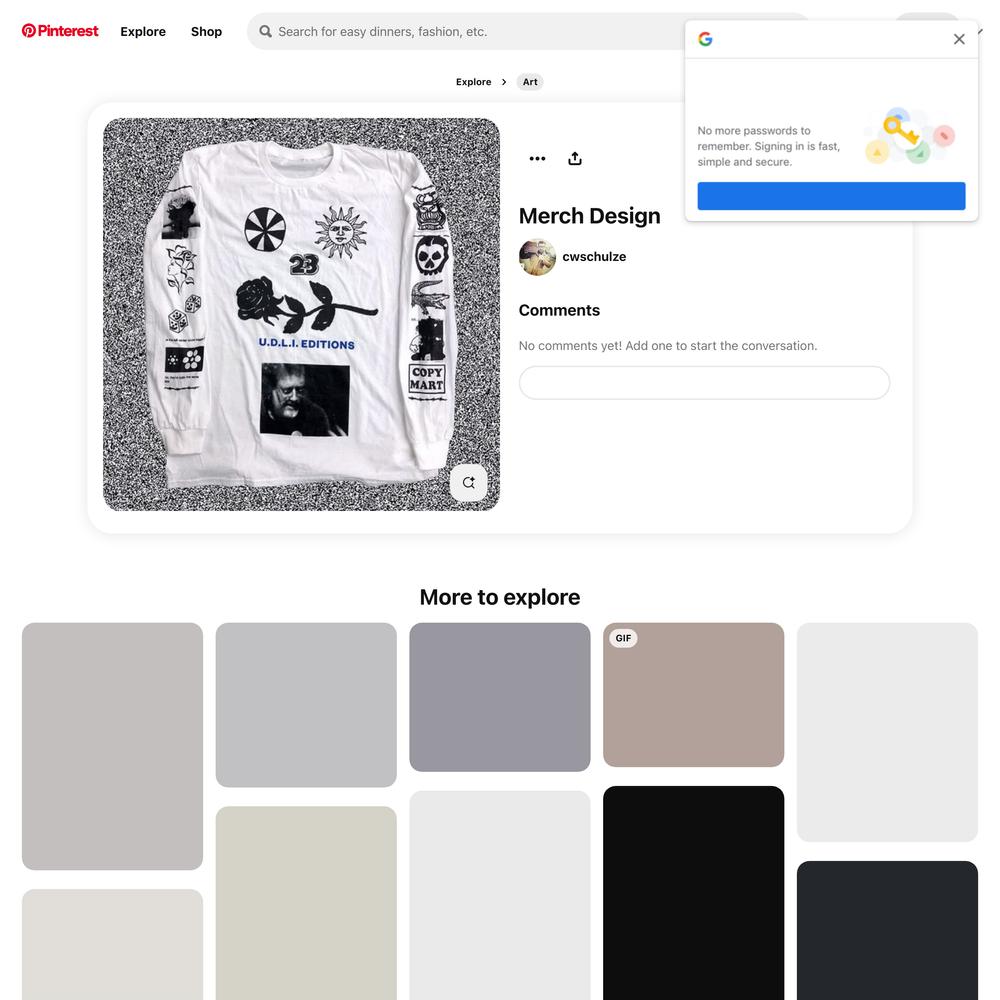
Task: Click the search magnifier icon
Action: (x=265, y=31)
